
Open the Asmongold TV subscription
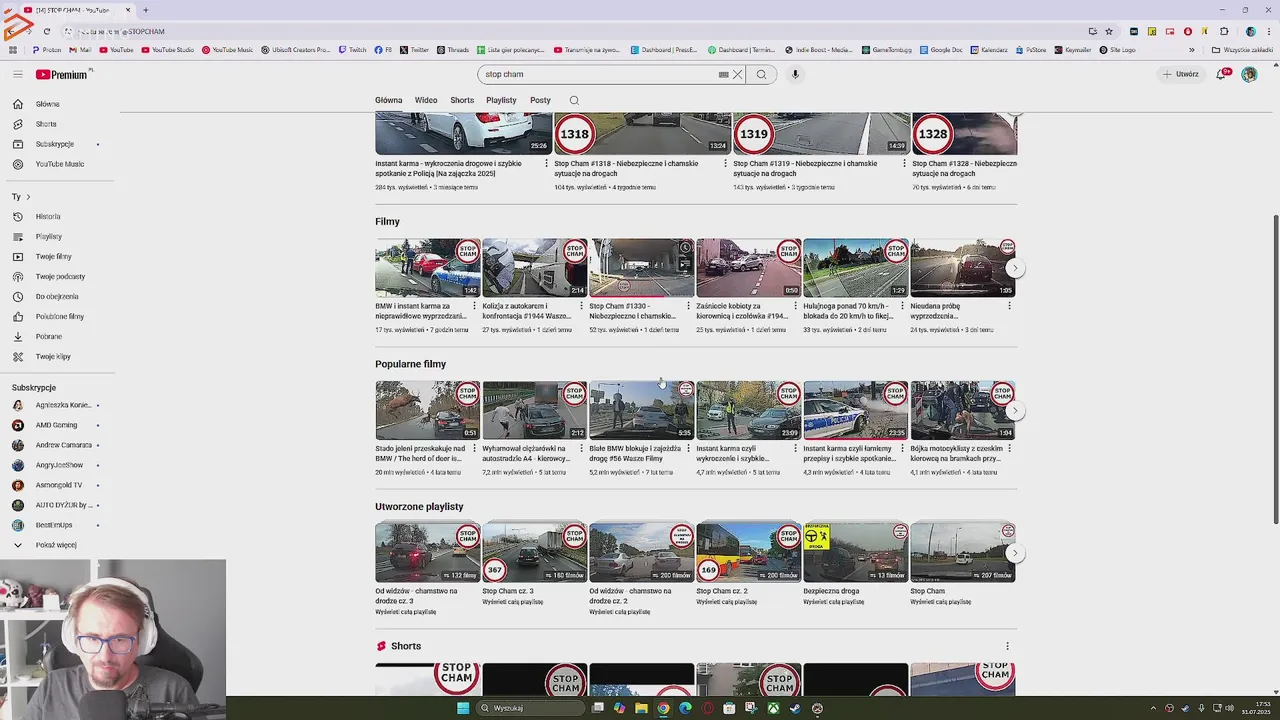pyautogui.click(x=57, y=485)
